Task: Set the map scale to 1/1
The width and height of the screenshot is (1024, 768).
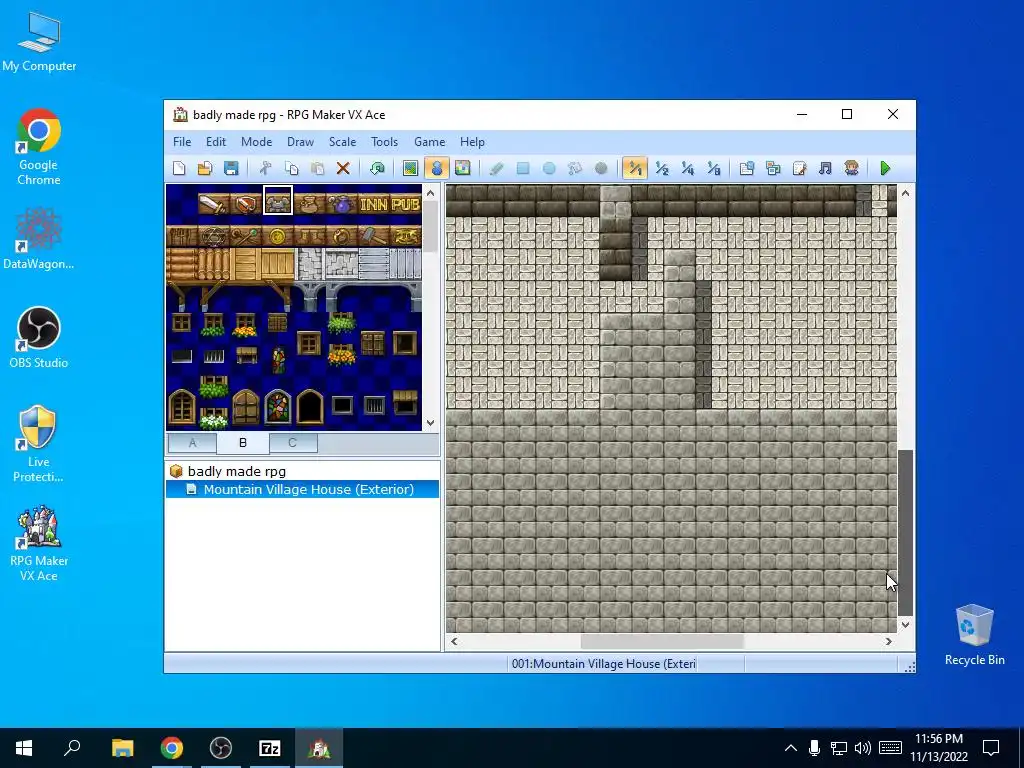Action: point(634,168)
